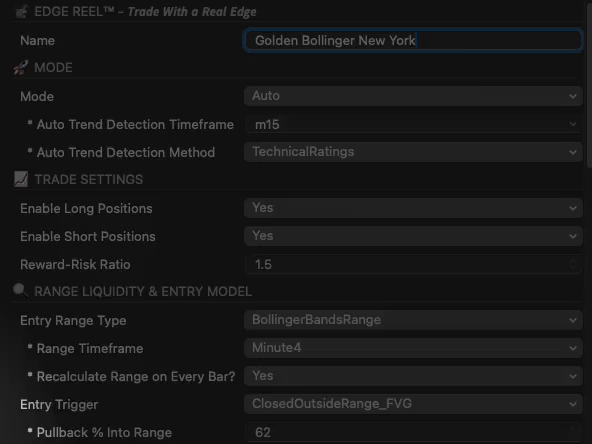Open Entry Range Type dropdown

pos(413,320)
